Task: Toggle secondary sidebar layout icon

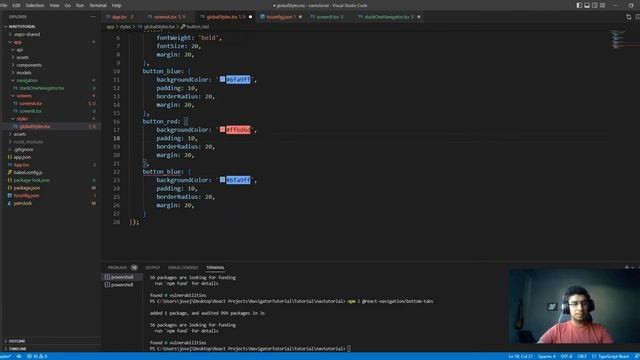Action: tap(594, 5)
